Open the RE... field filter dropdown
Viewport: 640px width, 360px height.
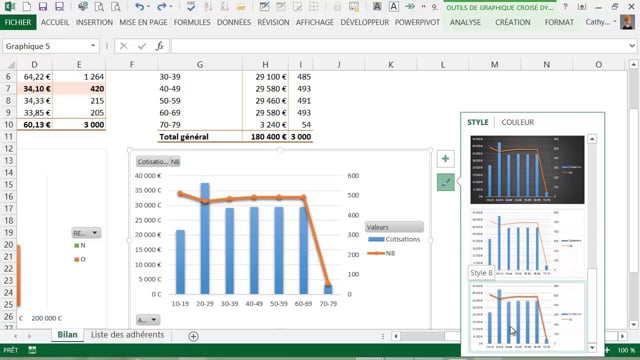(86, 233)
